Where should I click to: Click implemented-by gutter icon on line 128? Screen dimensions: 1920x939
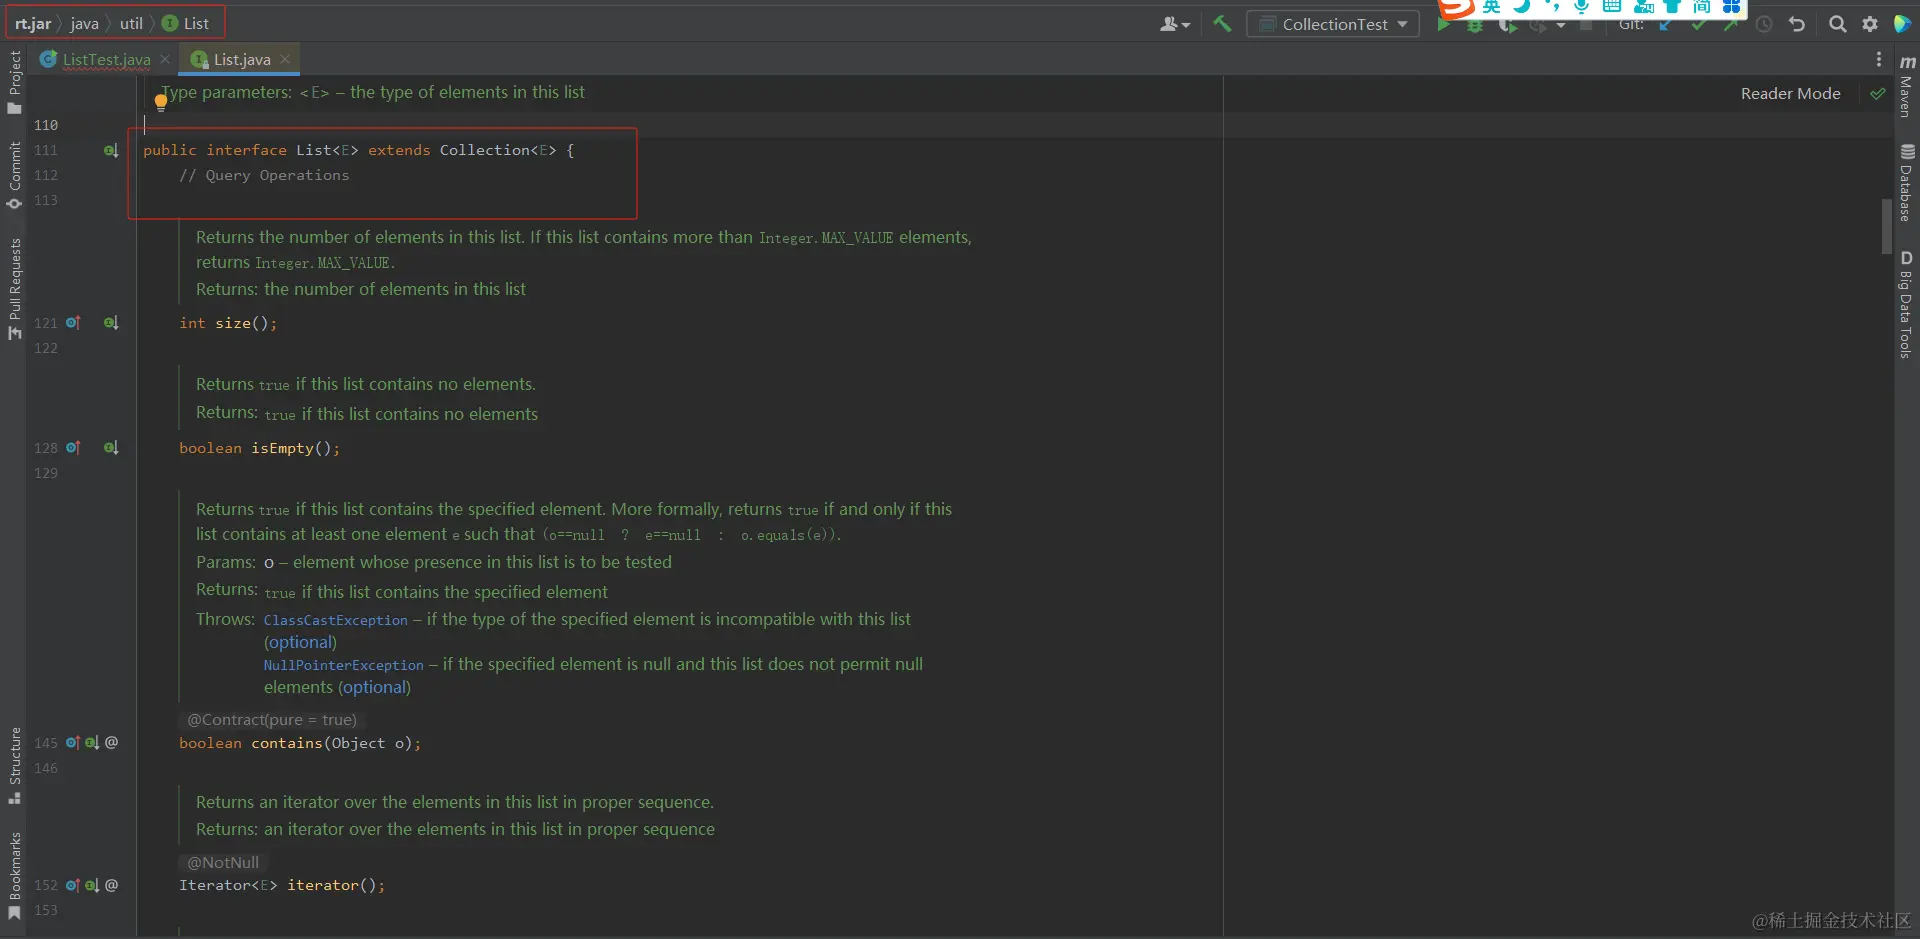point(111,448)
